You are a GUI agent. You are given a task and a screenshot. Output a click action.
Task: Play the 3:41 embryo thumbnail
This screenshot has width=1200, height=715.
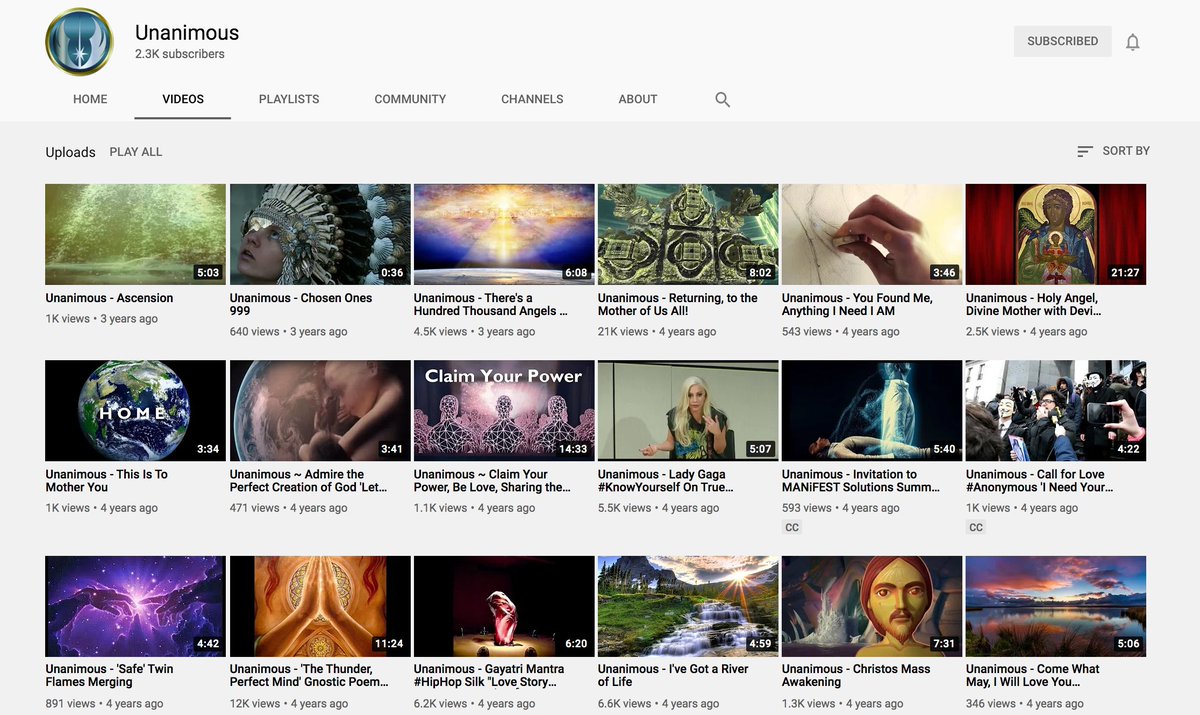pyautogui.click(x=320, y=410)
